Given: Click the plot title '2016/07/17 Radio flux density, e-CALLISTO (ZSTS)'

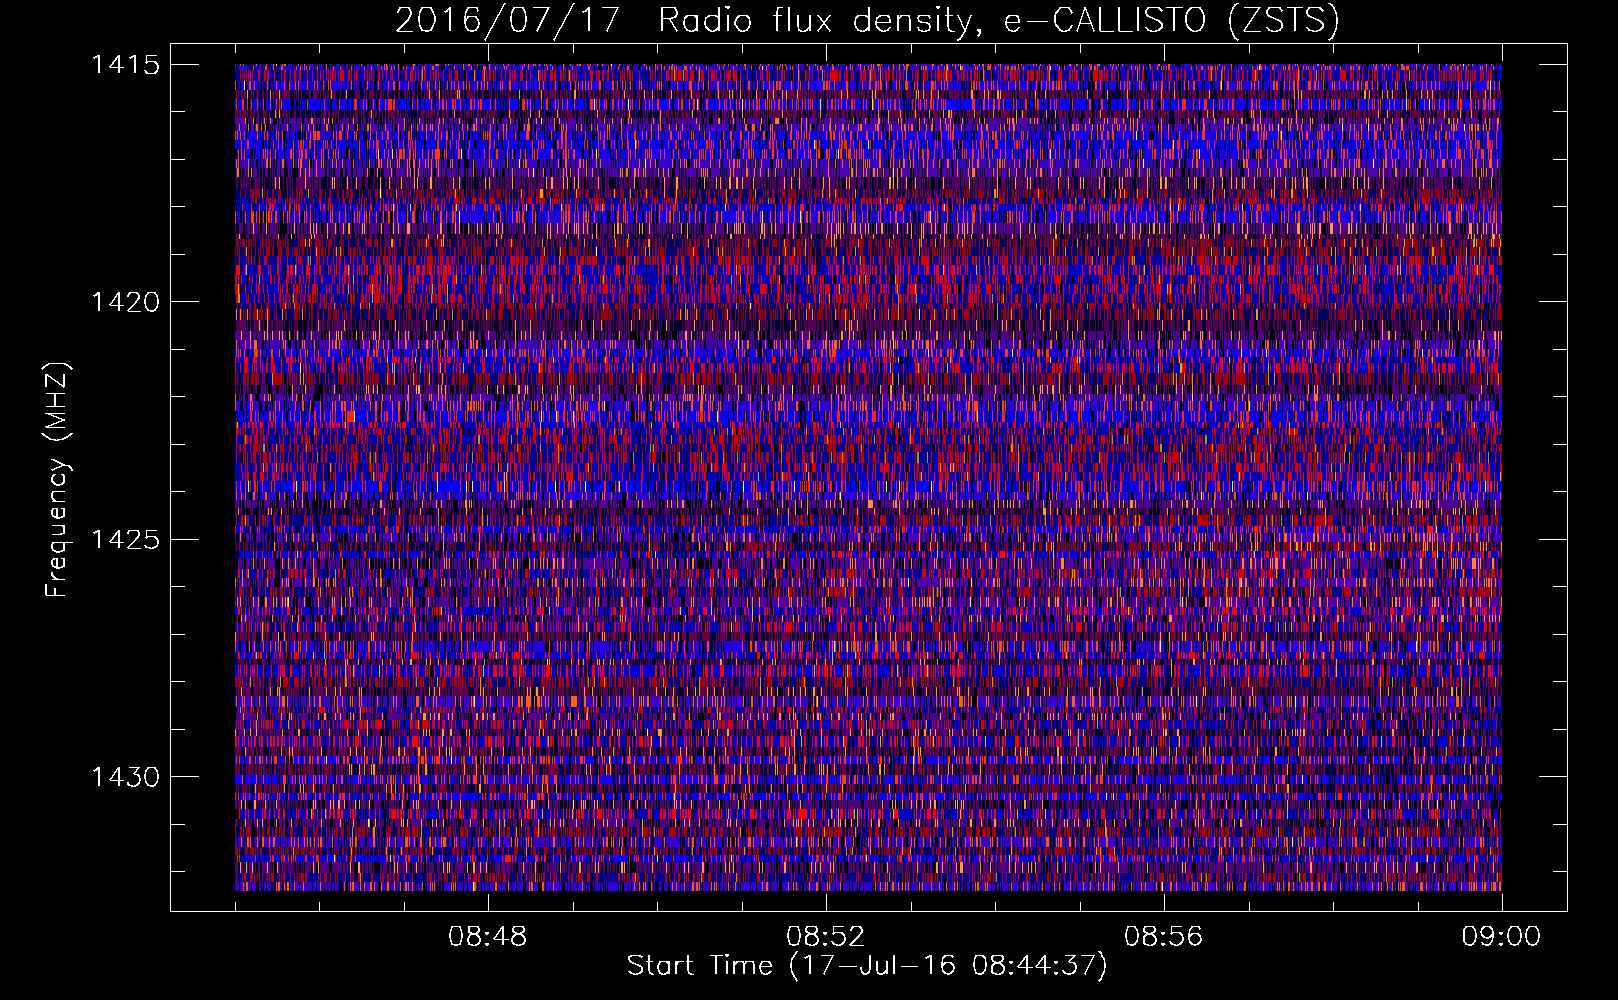Looking at the screenshot, I should click(x=867, y=21).
